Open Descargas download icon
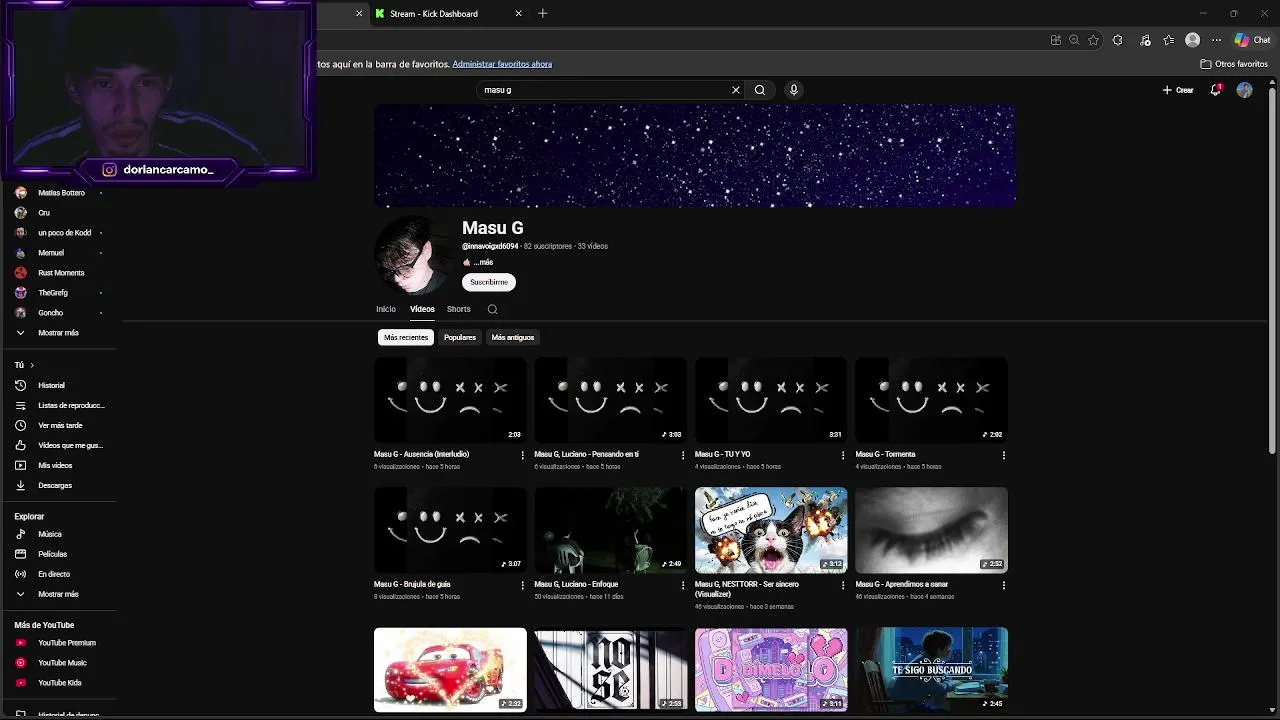1280x720 pixels. (20, 485)
